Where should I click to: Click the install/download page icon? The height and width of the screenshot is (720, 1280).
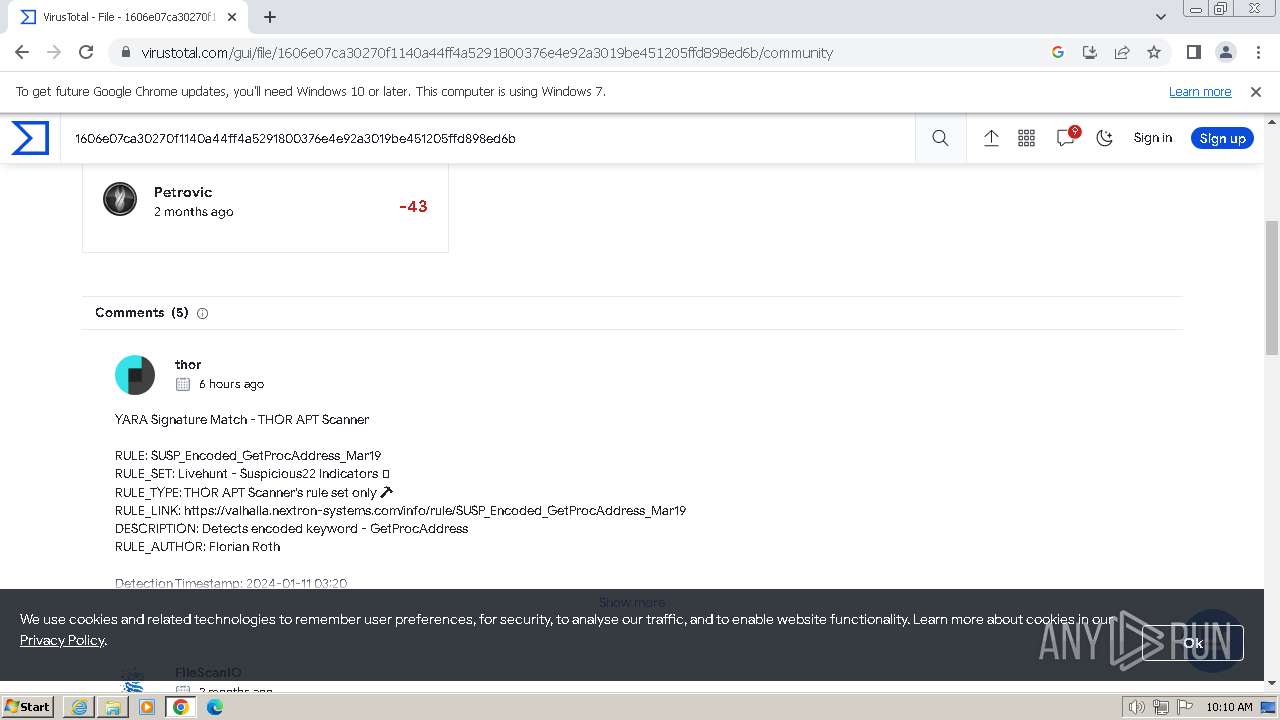point(1090,52)
